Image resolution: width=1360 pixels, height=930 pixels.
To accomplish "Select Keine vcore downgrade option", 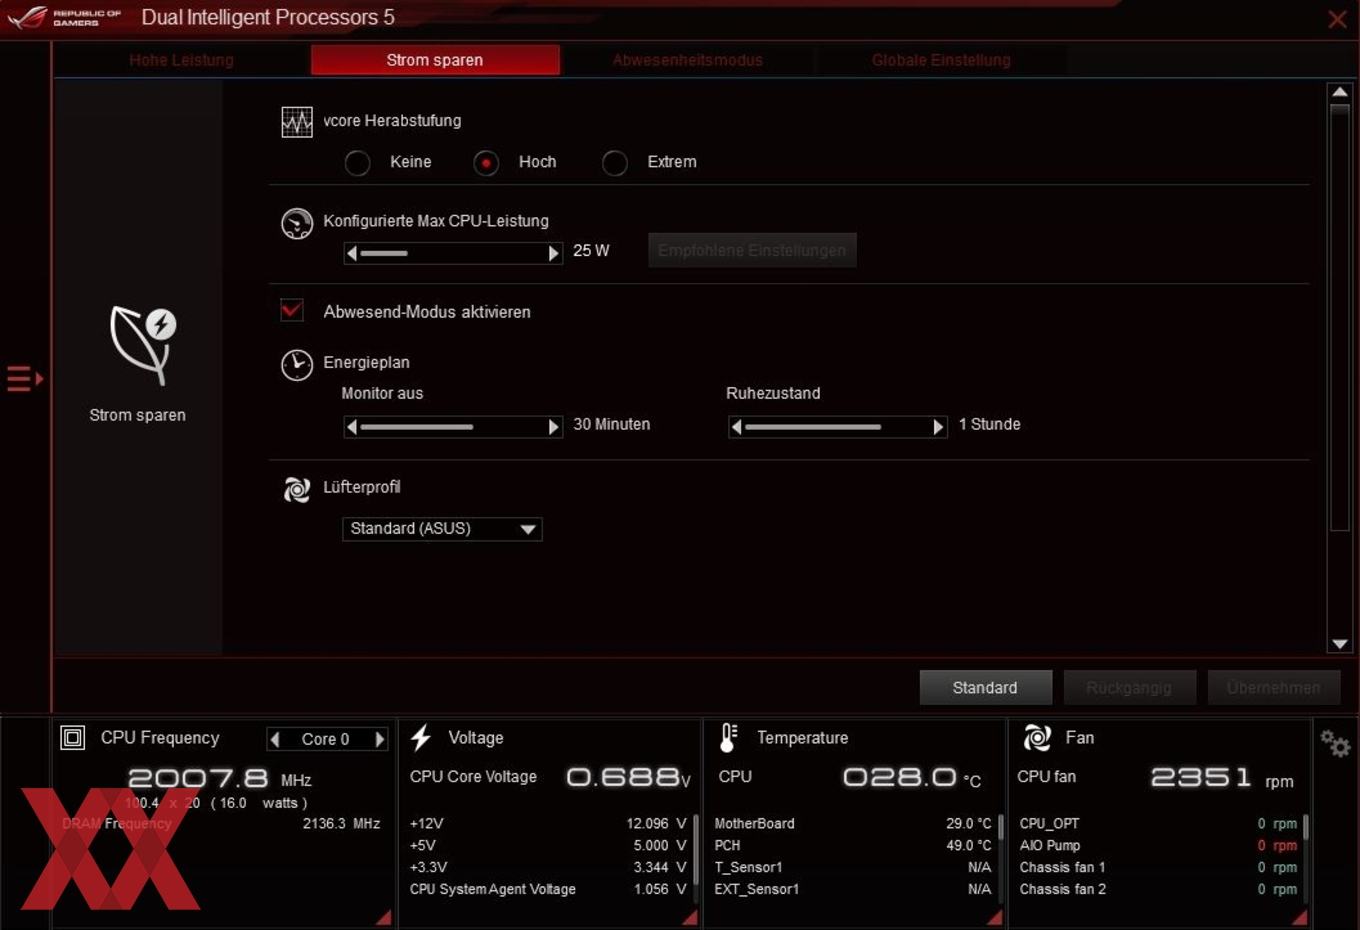I will tap(357, 163).
